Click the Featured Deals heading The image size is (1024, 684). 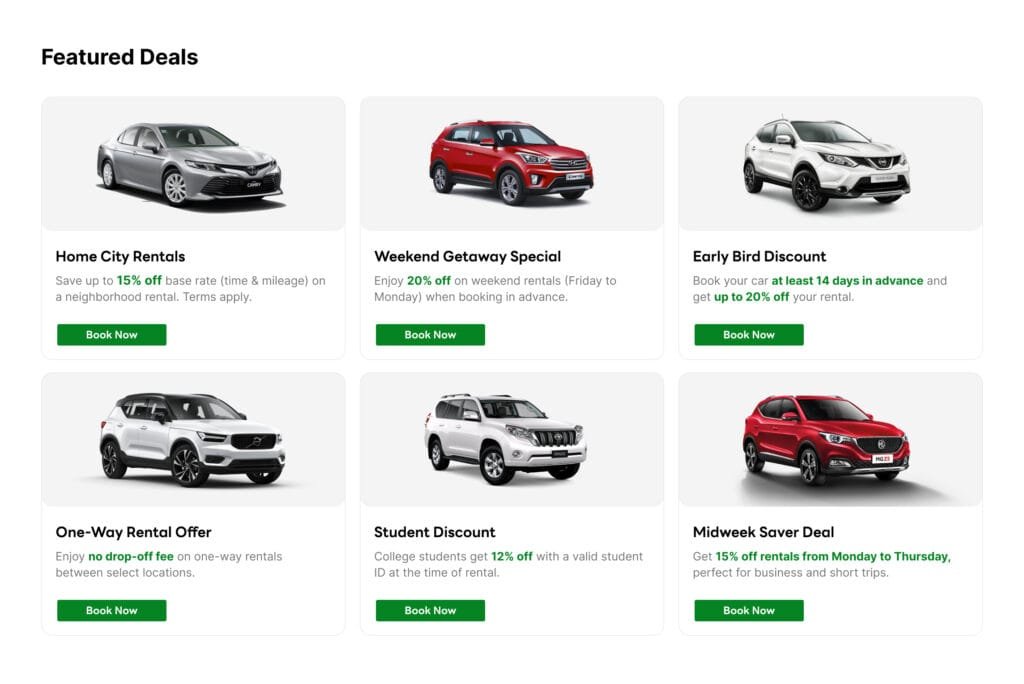pyautogui.click(x=119, y=57)
